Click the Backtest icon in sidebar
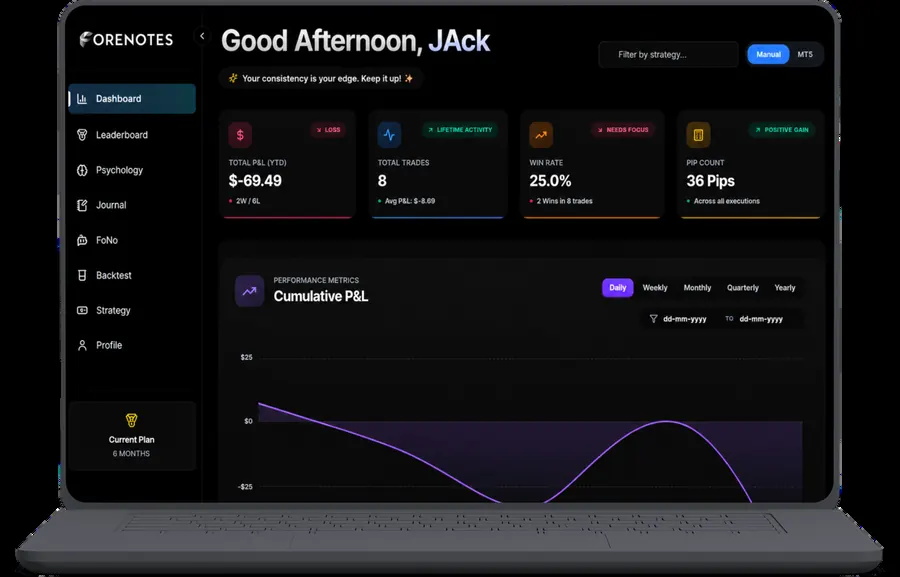This screenshot has height=577, width=900. click(82, 275)
